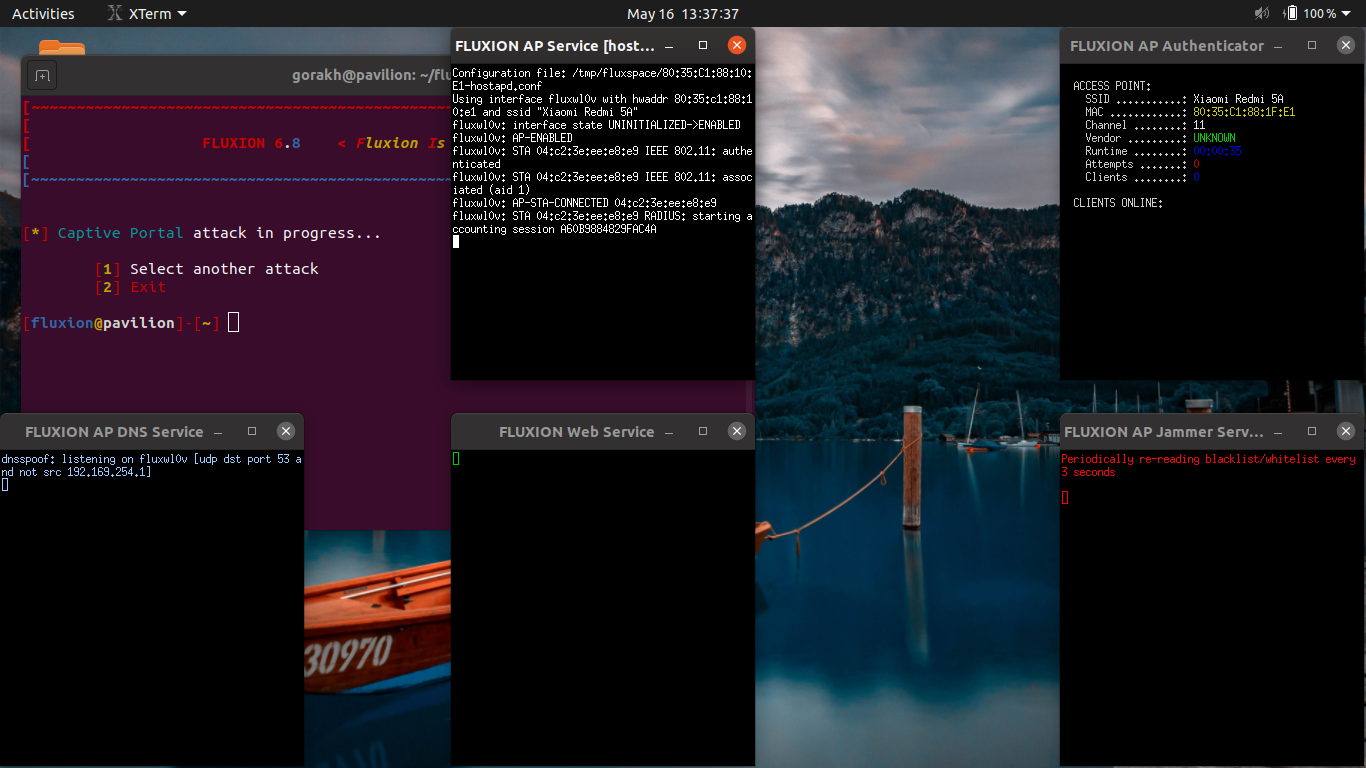Click the '[2] Exit' option
This screenshot has width=1366, height=768.
pyautogui.click(x=131, y=287)
